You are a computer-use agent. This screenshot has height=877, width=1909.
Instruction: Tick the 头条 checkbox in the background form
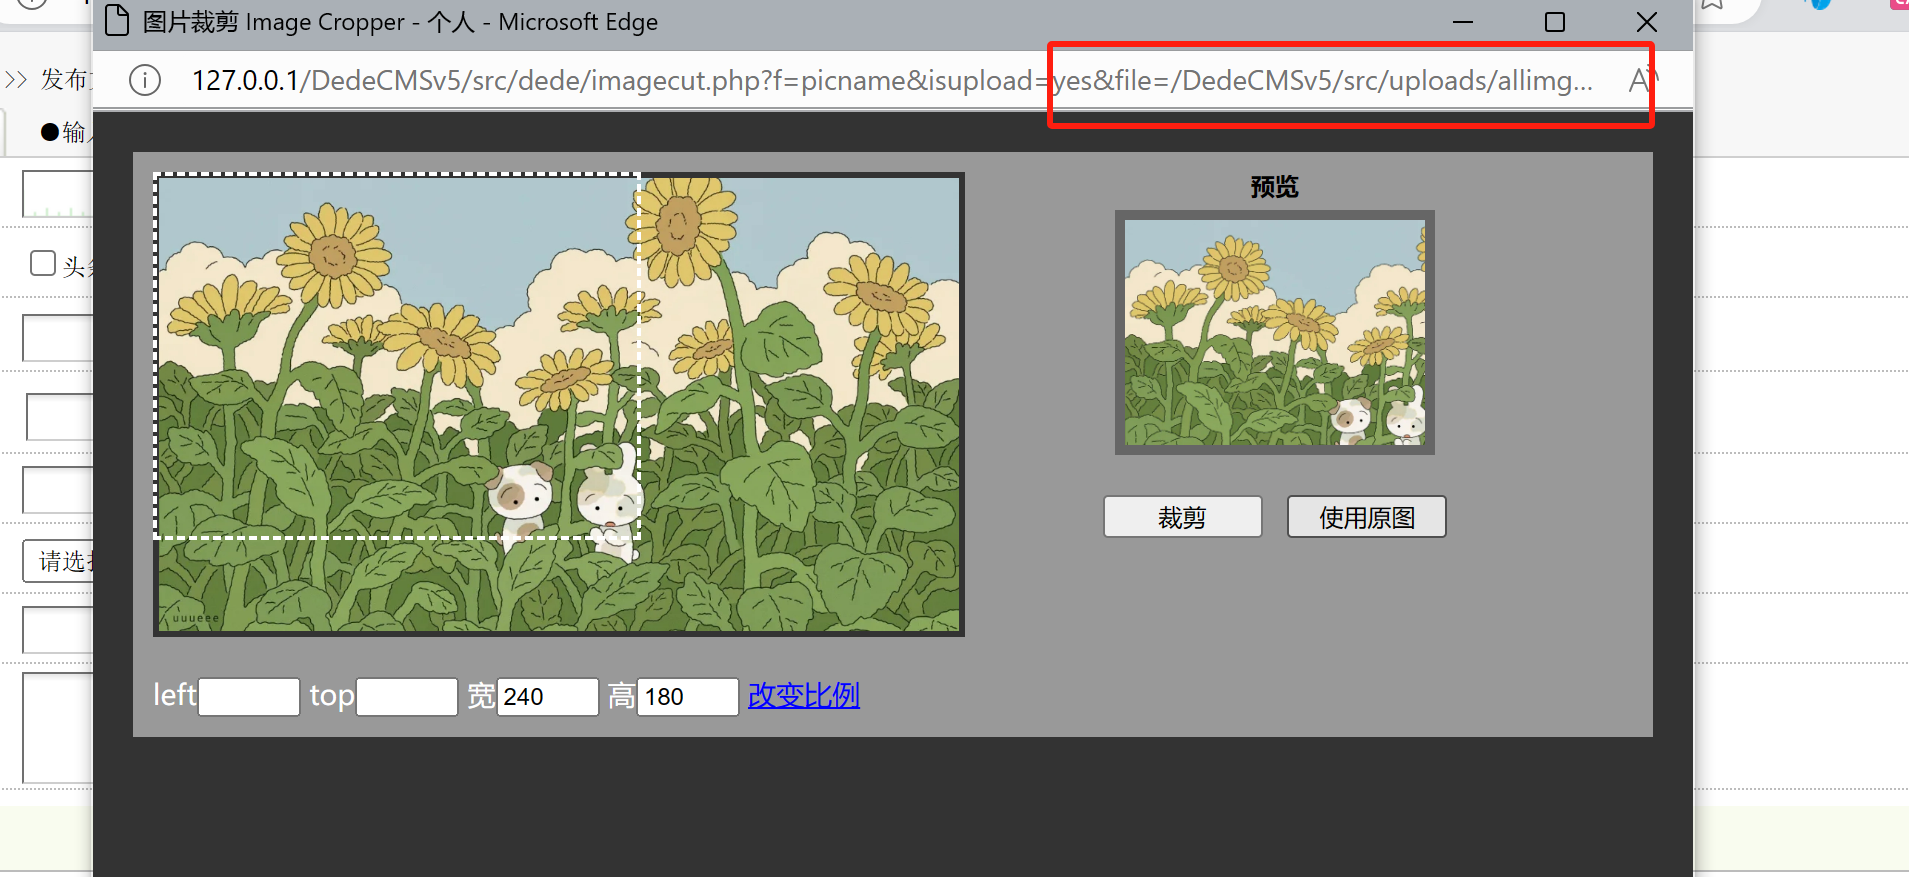[x=43, y=264]
